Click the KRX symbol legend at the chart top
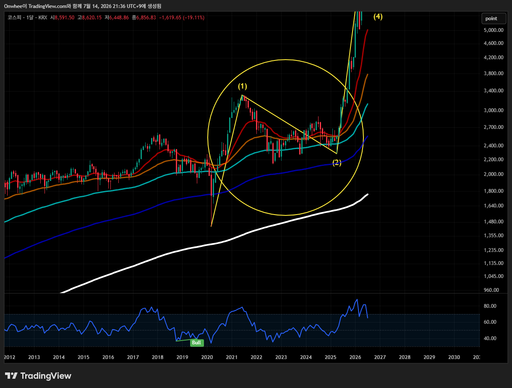 tap(27, 17)
